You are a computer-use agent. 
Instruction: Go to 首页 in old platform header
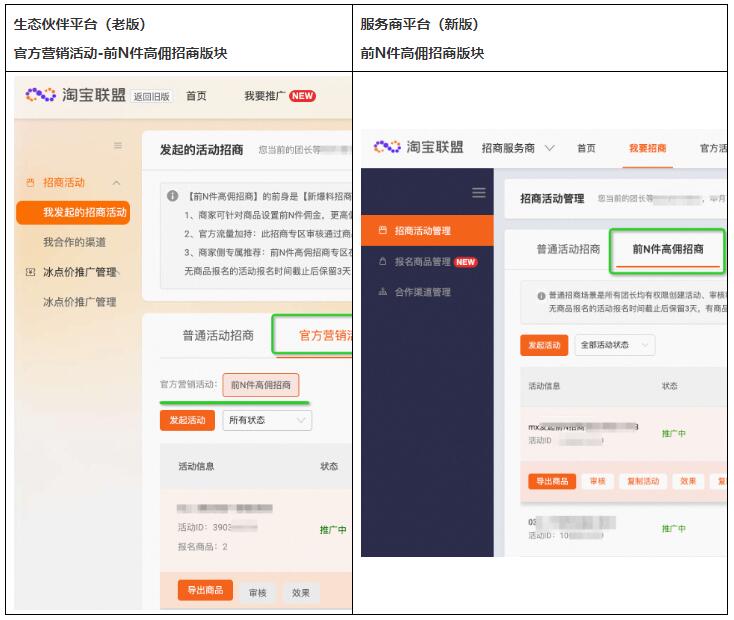coord(196,96)
